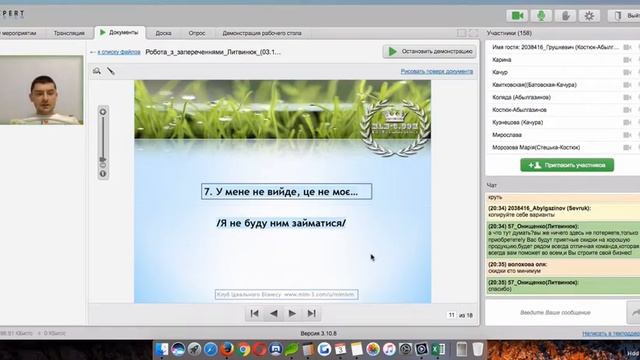Open the Доска tab

163,33
